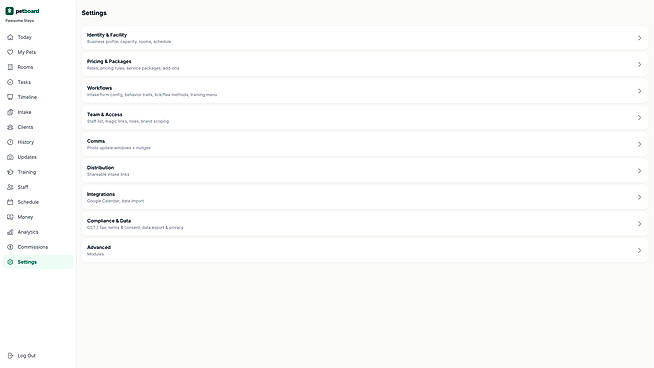Open Advanced settings section
654x368 pixels.
tap(365, 250)
